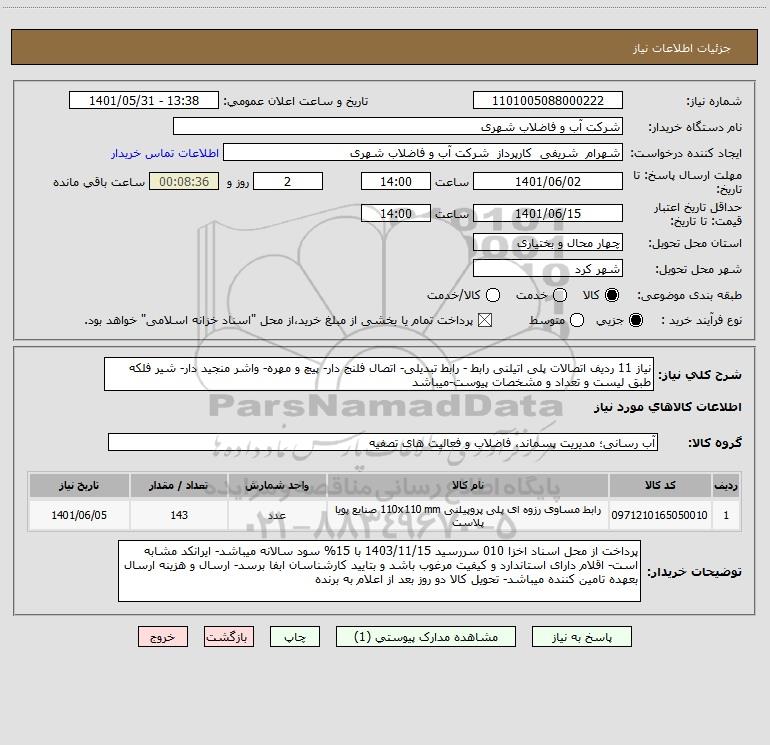Click the تعداد / مقدار column header
The image size is (770, 745).
tap(179, 485)
